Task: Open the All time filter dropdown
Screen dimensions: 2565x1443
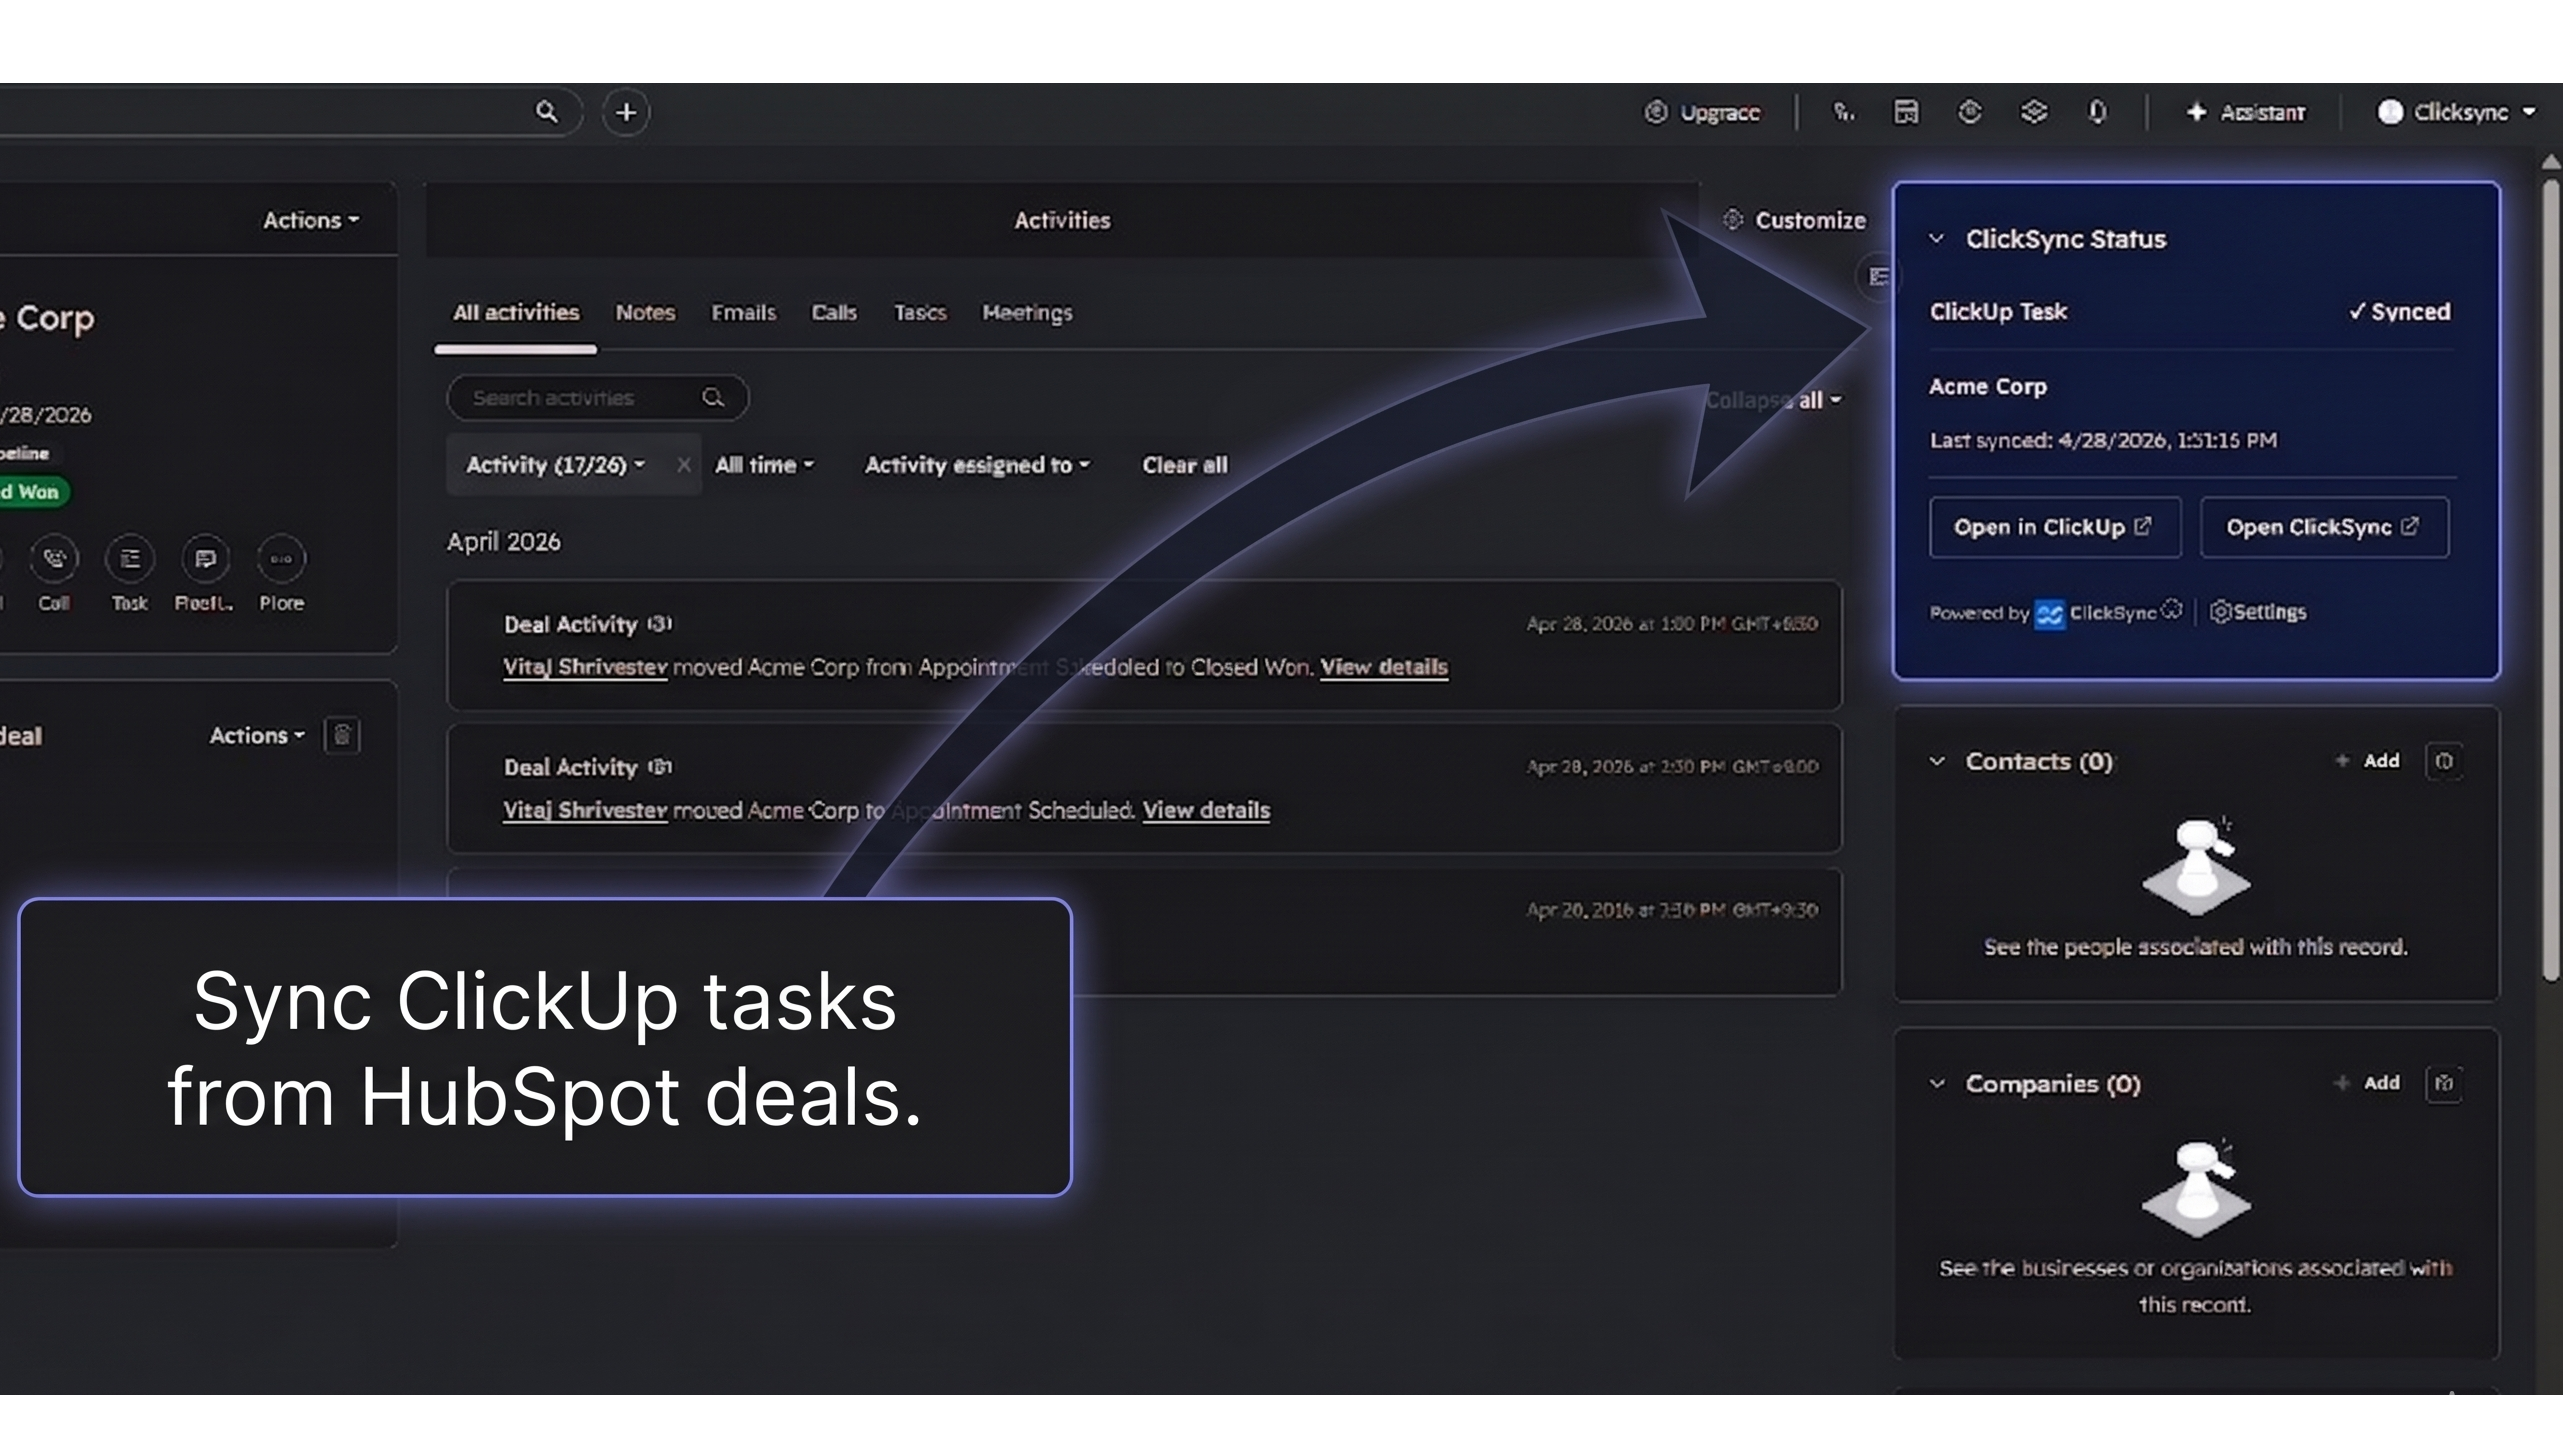Action: click(x=764, y=465)
